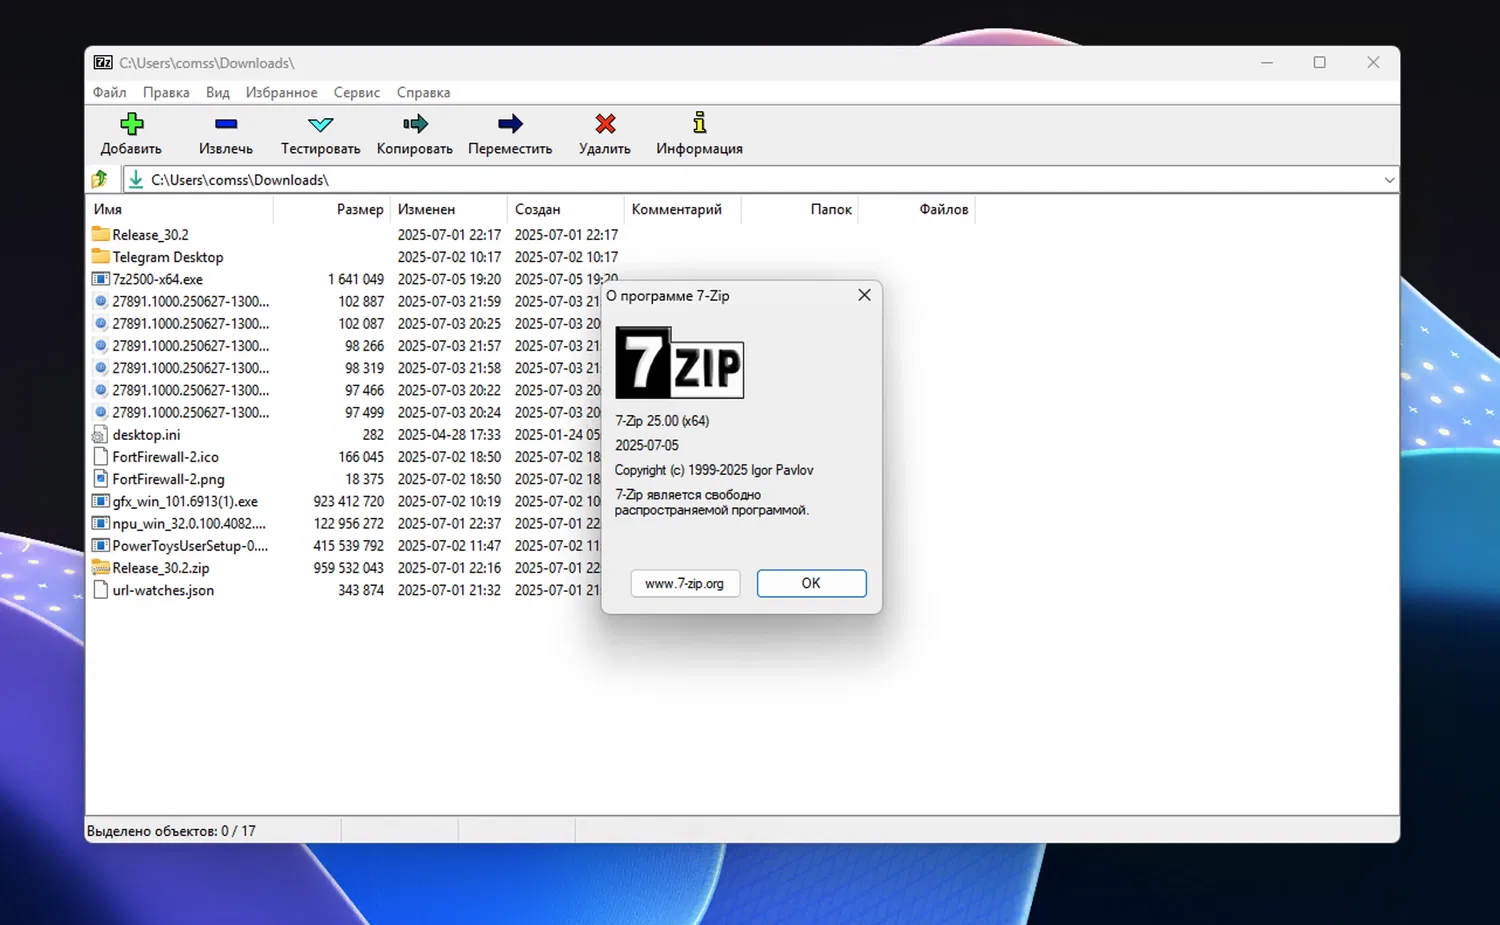Viewport: 1500px width, 925px height.
Task: Expand the address bar path dropdown
Action: coord(1389,180)
